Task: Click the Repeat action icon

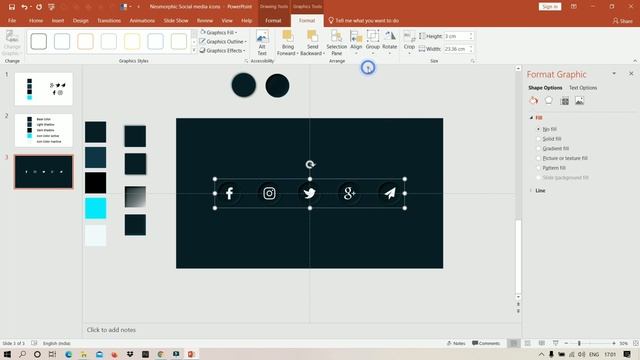Action: pos(39,7)
